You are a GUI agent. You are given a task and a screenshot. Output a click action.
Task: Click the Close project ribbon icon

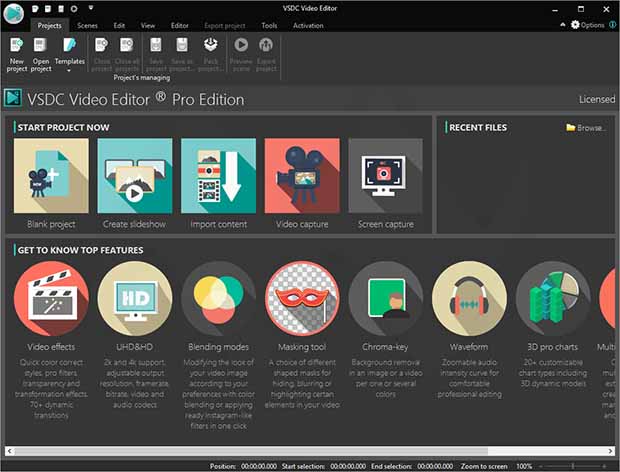tap(102, 45)
